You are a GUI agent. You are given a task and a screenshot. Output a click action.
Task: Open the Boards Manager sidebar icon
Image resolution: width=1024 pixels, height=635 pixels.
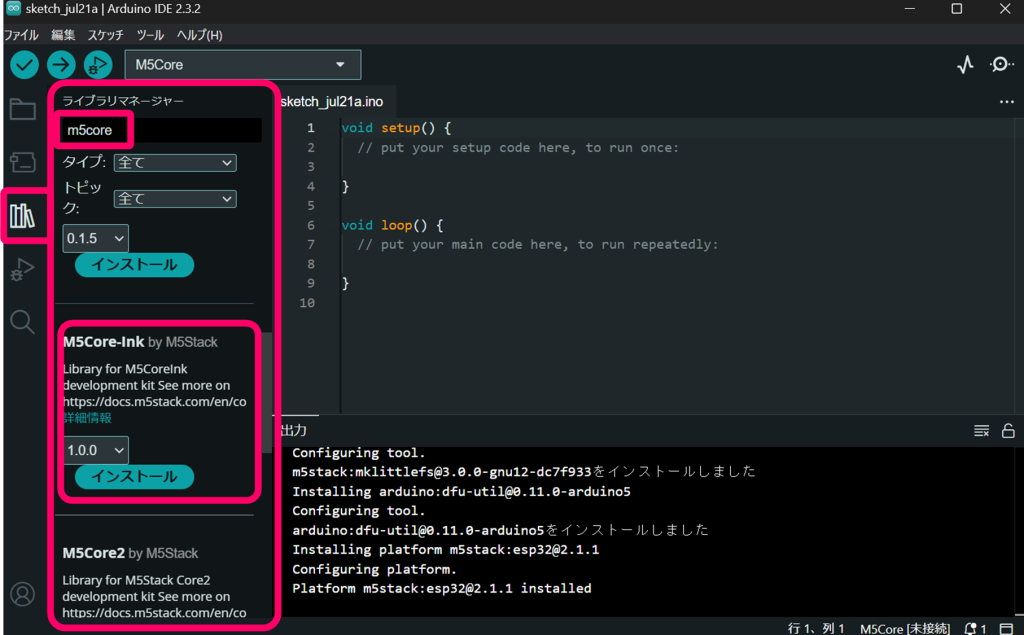[23, 162]
